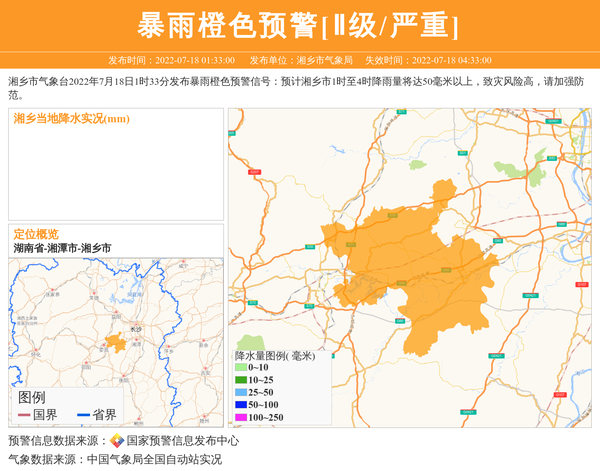600x471 pixels.
Task: Click the 暴雨橙色预警 title banner
Action: (x=299, y=25)
